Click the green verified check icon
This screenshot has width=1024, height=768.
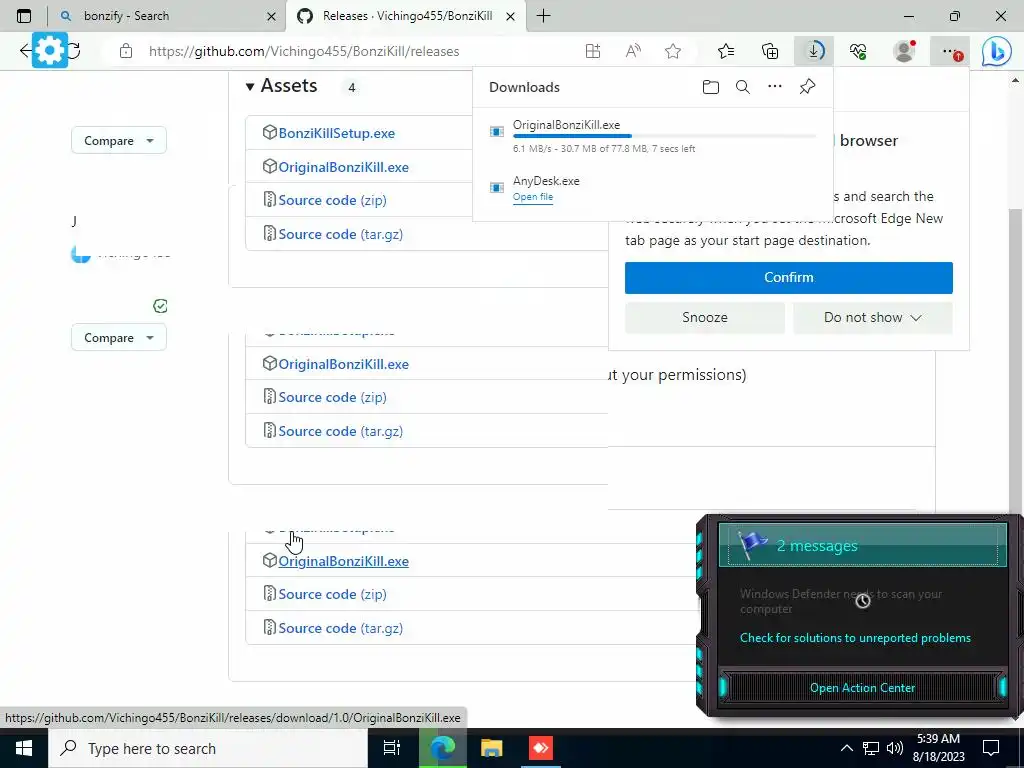(160, 306)
